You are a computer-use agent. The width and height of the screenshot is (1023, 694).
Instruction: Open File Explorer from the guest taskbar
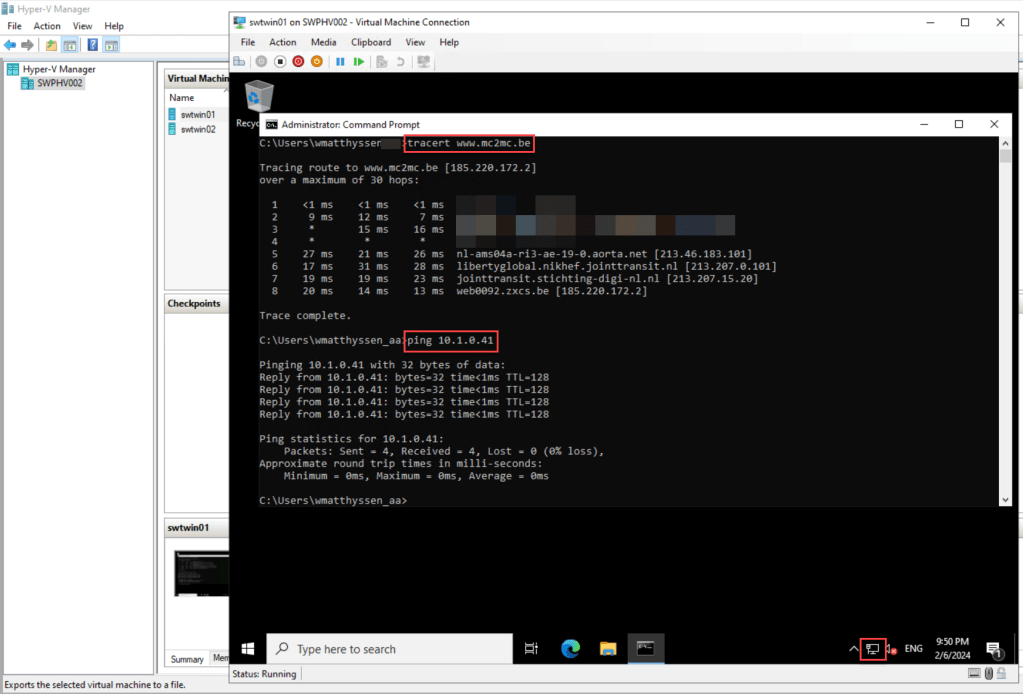(x=608, y=649)
